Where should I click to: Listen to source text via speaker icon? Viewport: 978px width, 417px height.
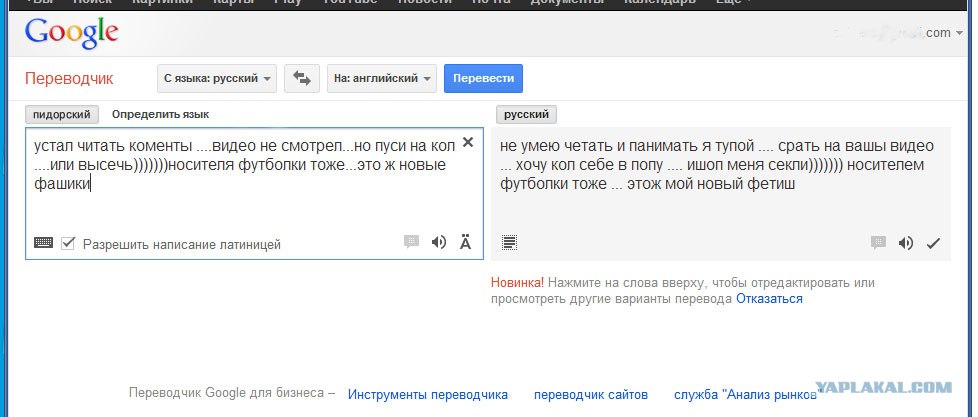tap(439, 242)
